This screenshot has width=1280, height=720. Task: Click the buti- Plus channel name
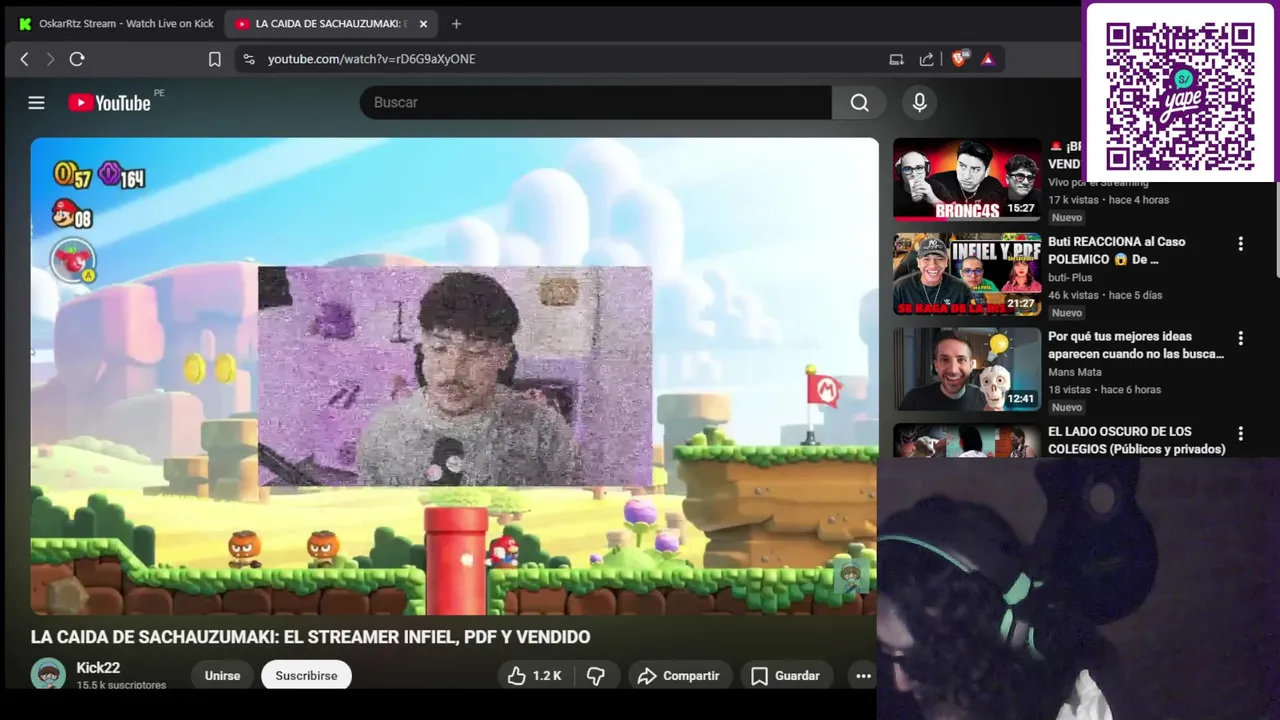(1070, 277)
